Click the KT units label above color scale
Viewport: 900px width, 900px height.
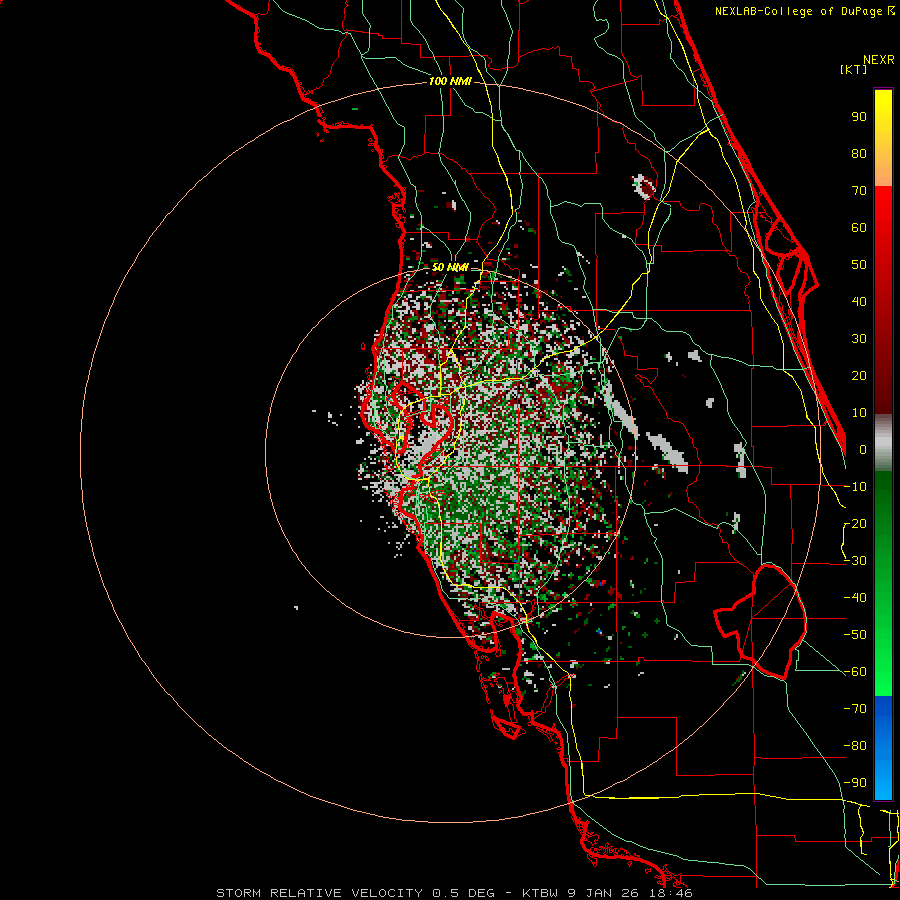click(x=854, y=69)
